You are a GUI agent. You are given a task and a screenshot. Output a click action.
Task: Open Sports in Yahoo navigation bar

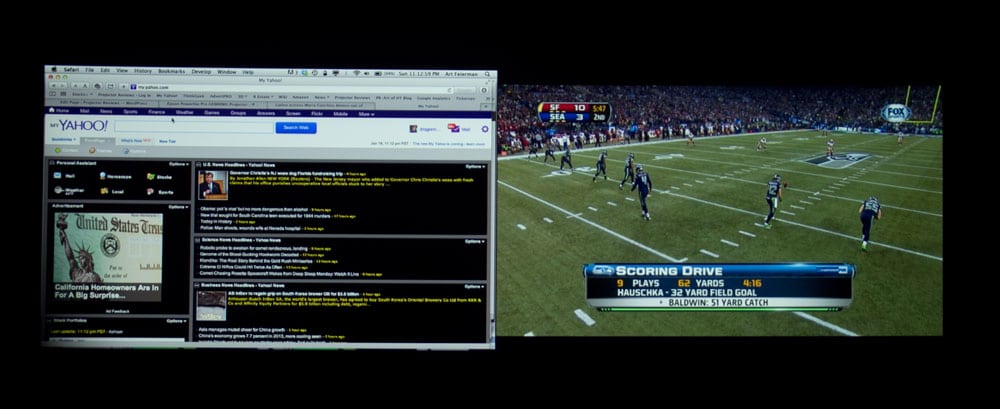[x=130, y=112]
